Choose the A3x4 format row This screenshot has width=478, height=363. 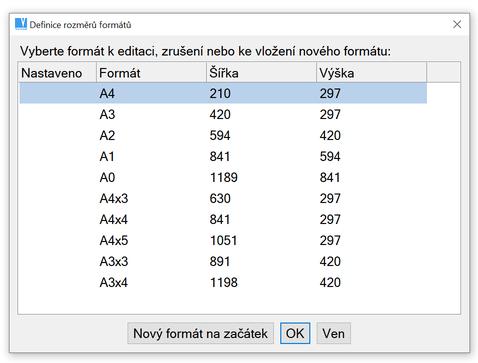coord(223,282)
